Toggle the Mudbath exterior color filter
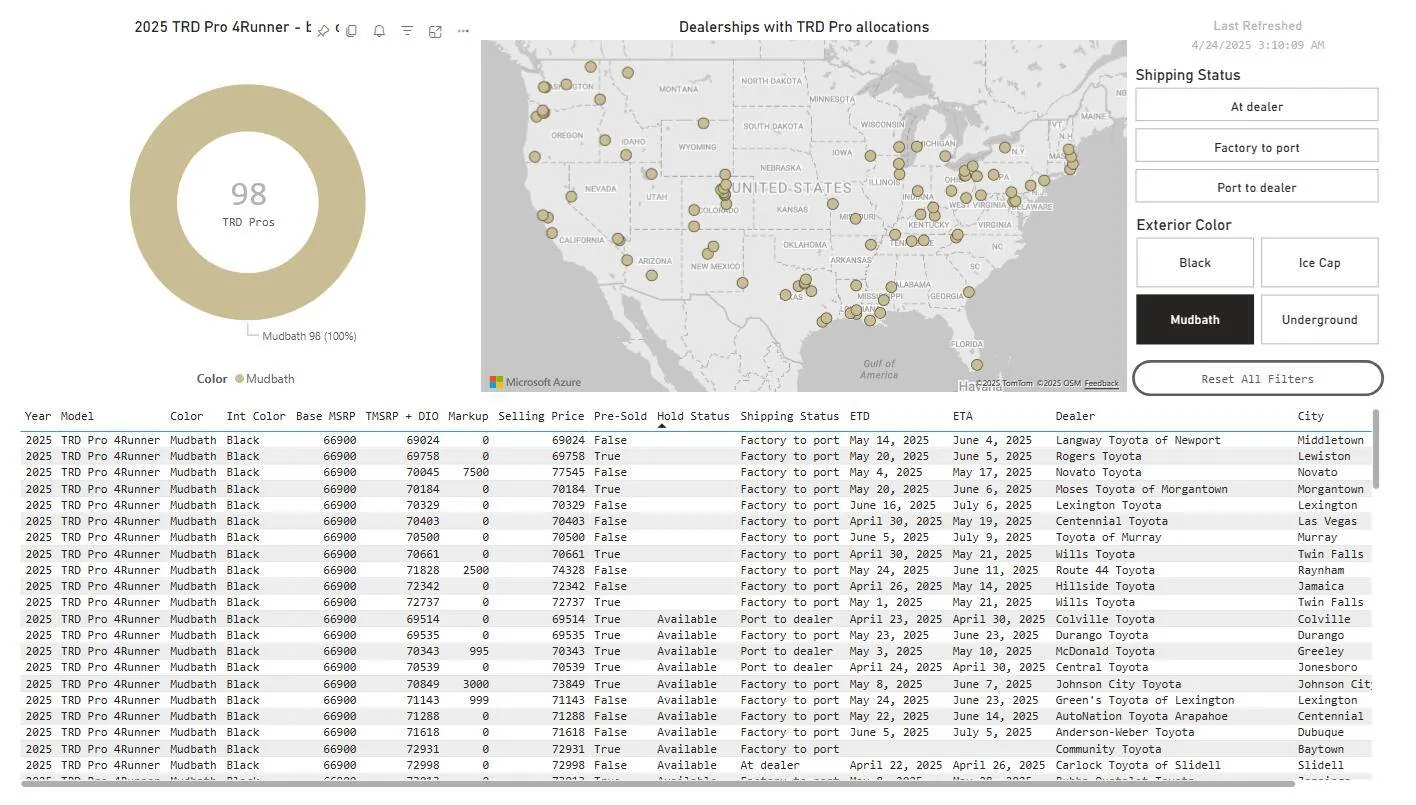 (x=1194, y=320)
